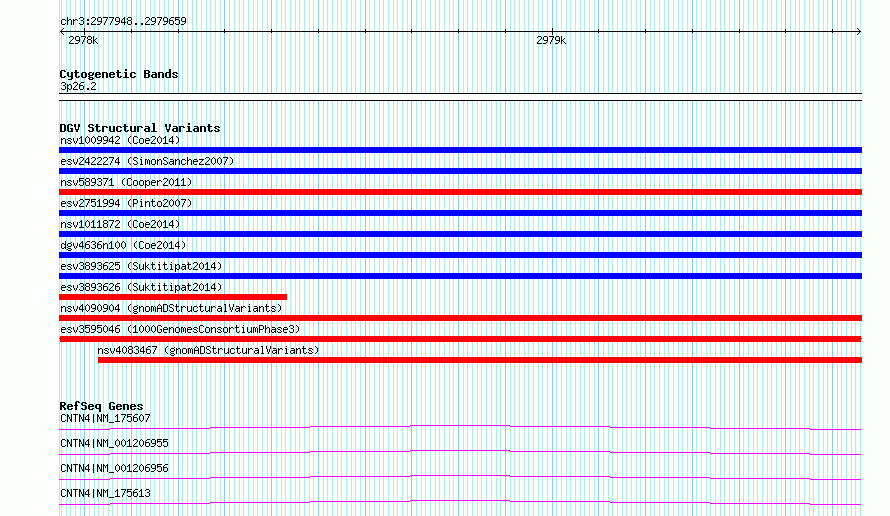
Task: Click the right arrow on the ruler
Action: point(859,32)
